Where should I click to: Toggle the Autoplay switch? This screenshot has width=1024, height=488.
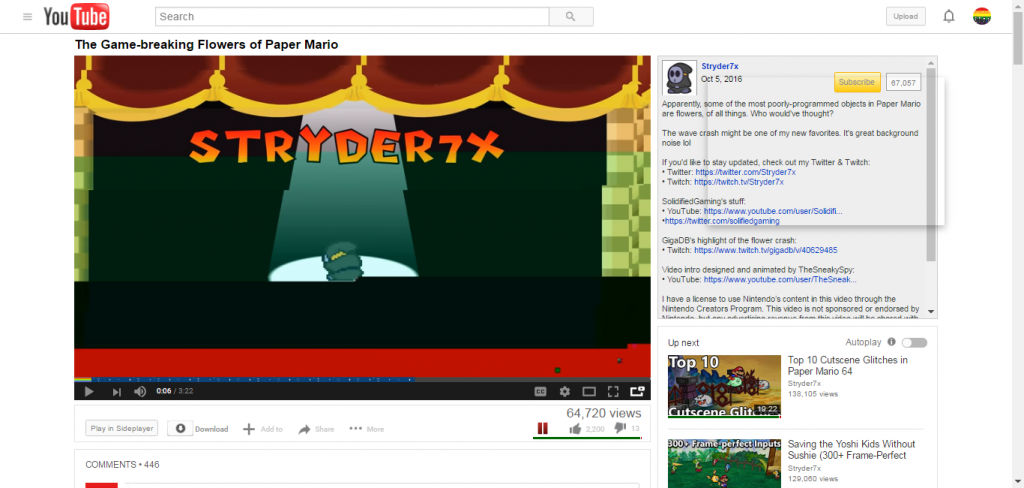914,342
